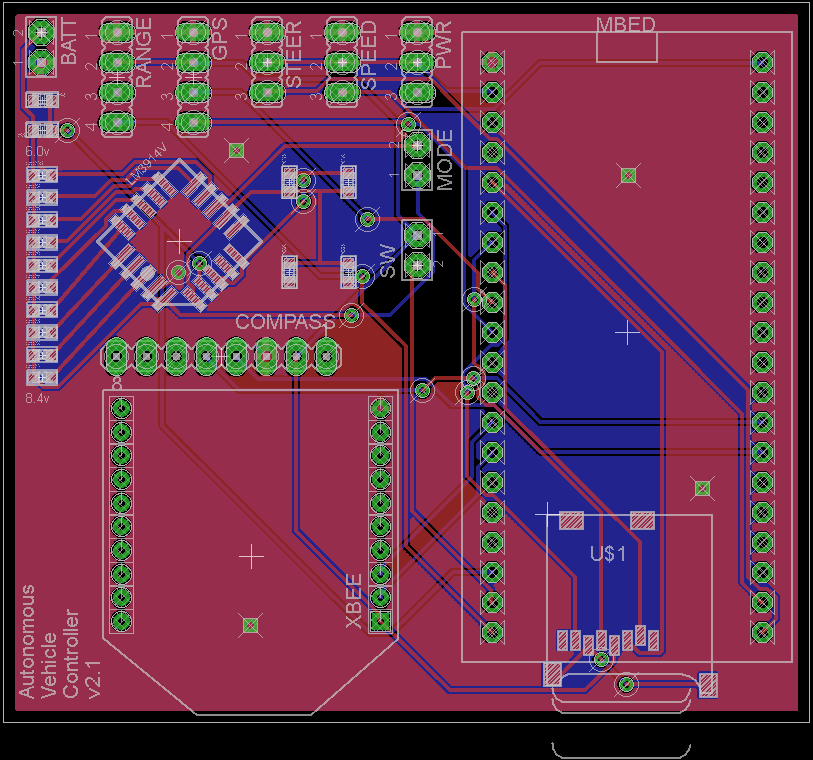The image size is (813, 760).
Task: Select the origin cross inside the XBEE outline
Action: 251,553
